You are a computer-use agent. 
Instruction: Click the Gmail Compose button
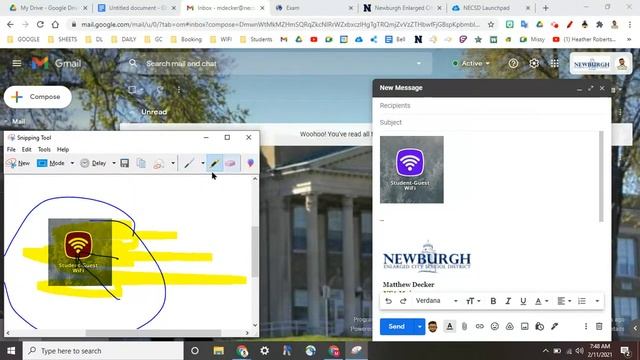pos(38,97)
